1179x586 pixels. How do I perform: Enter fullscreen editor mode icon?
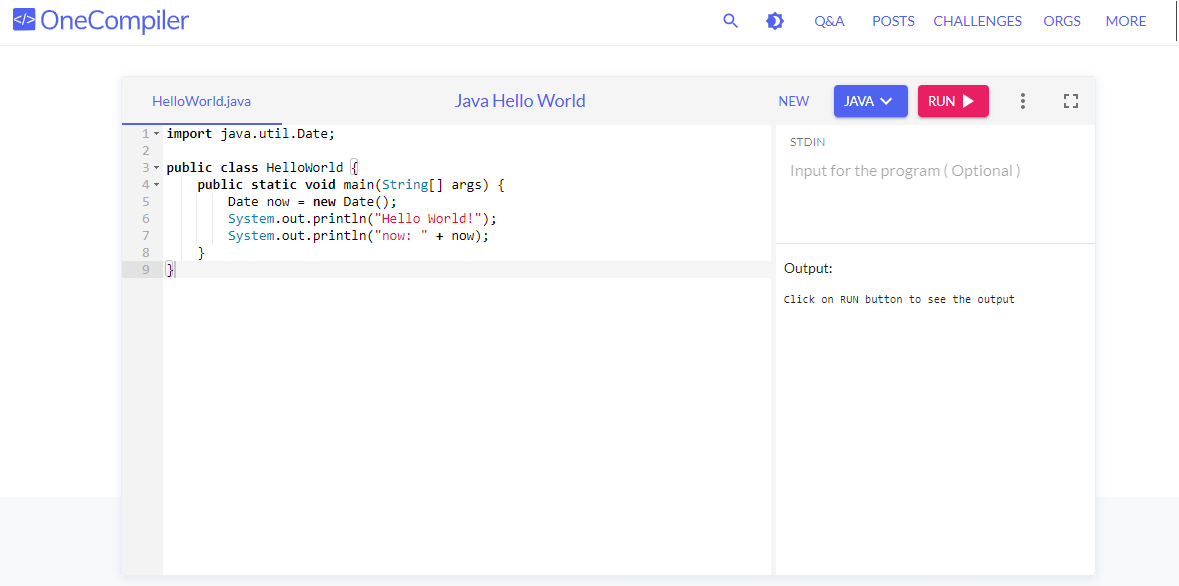tap(1071, 101)
